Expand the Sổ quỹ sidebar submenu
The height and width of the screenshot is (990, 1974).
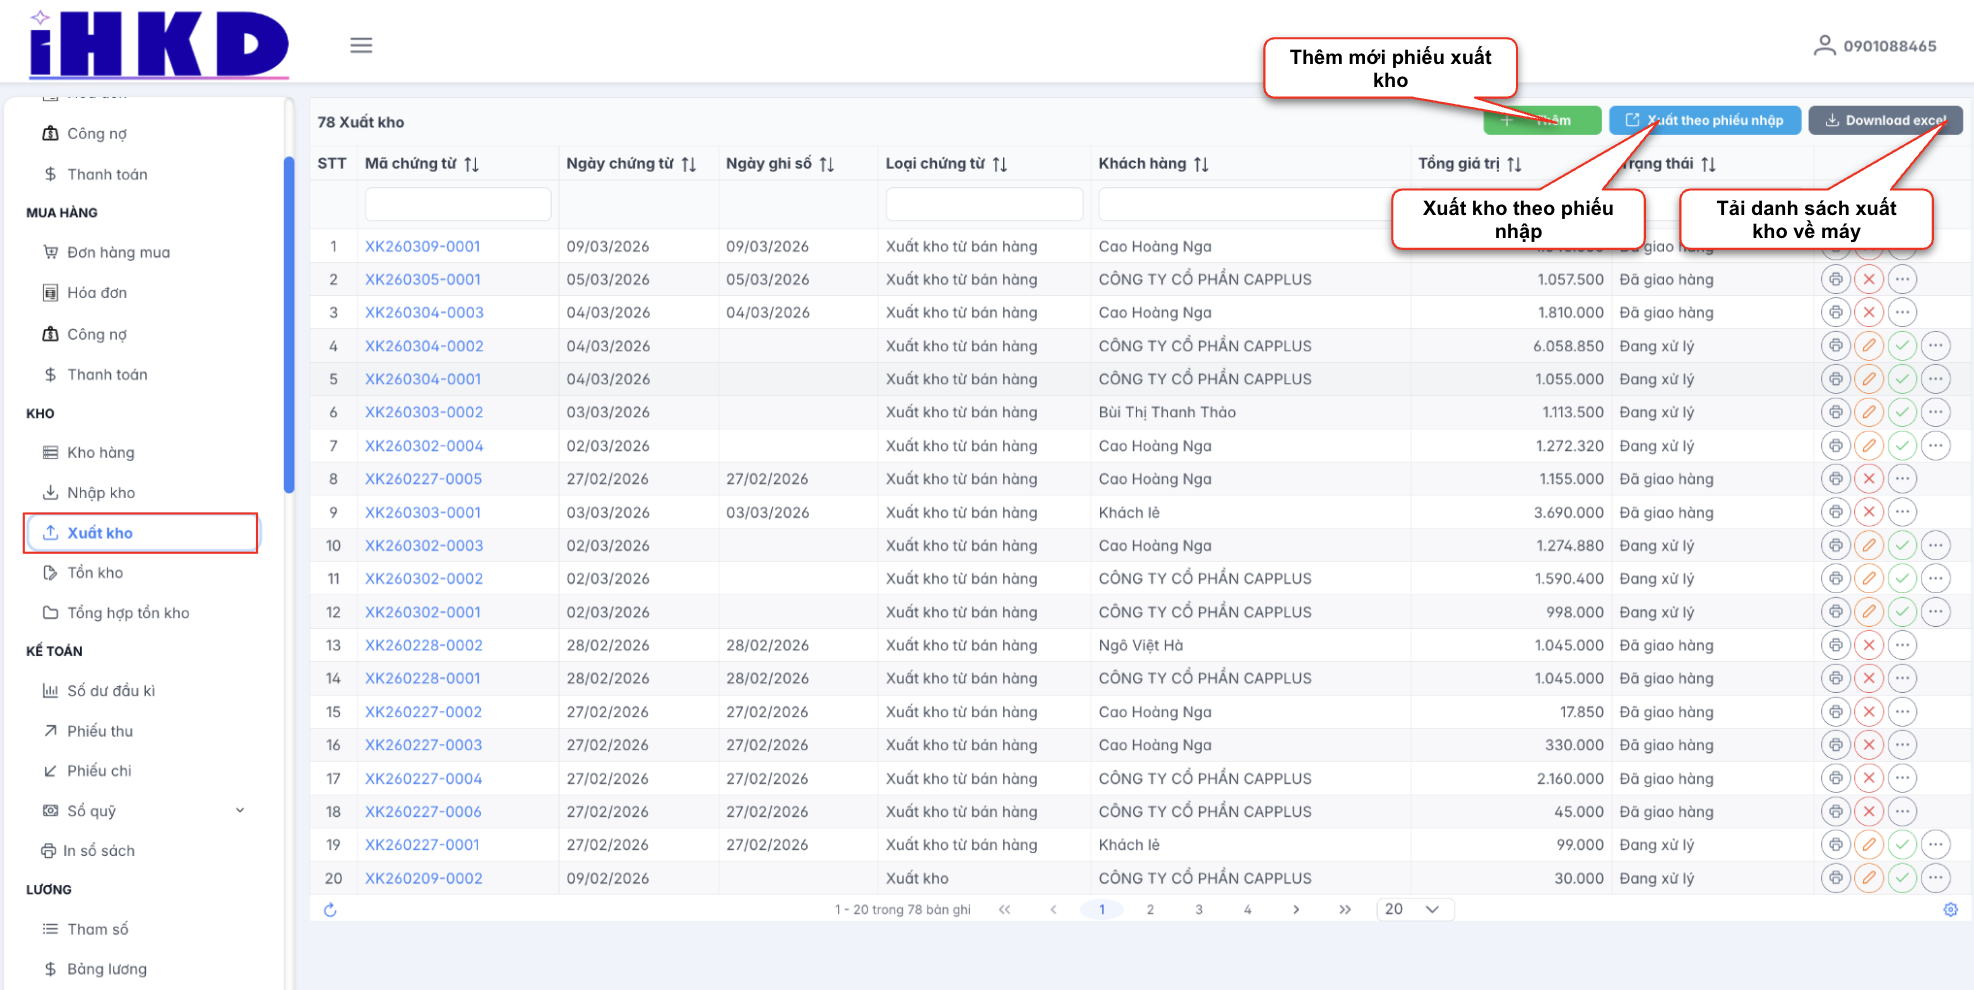(240, 810)
